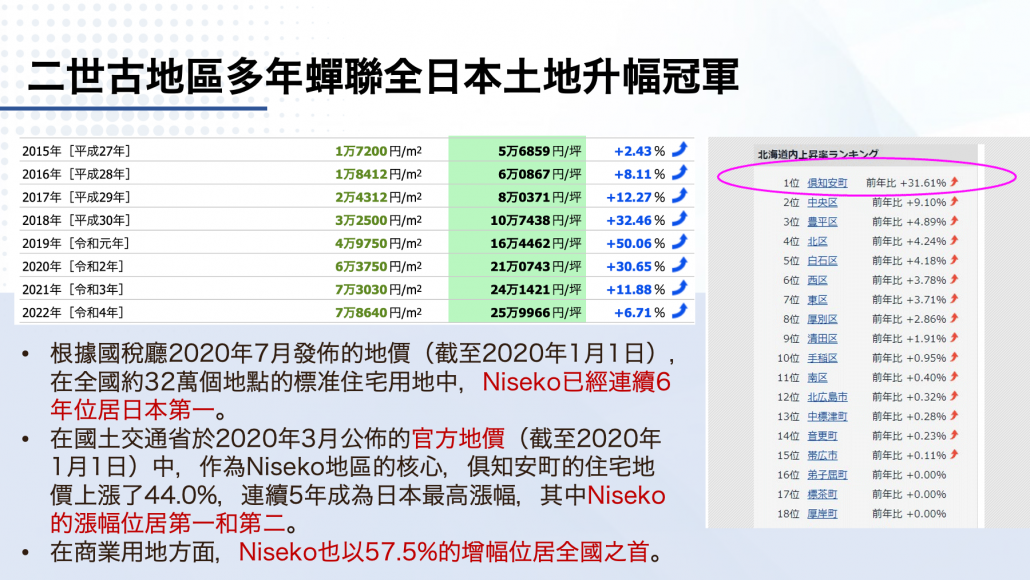Click red rise arrow next to +4.18%
Image resolution: width=1030 pixels, height=580 pixels.
[954, 260]
